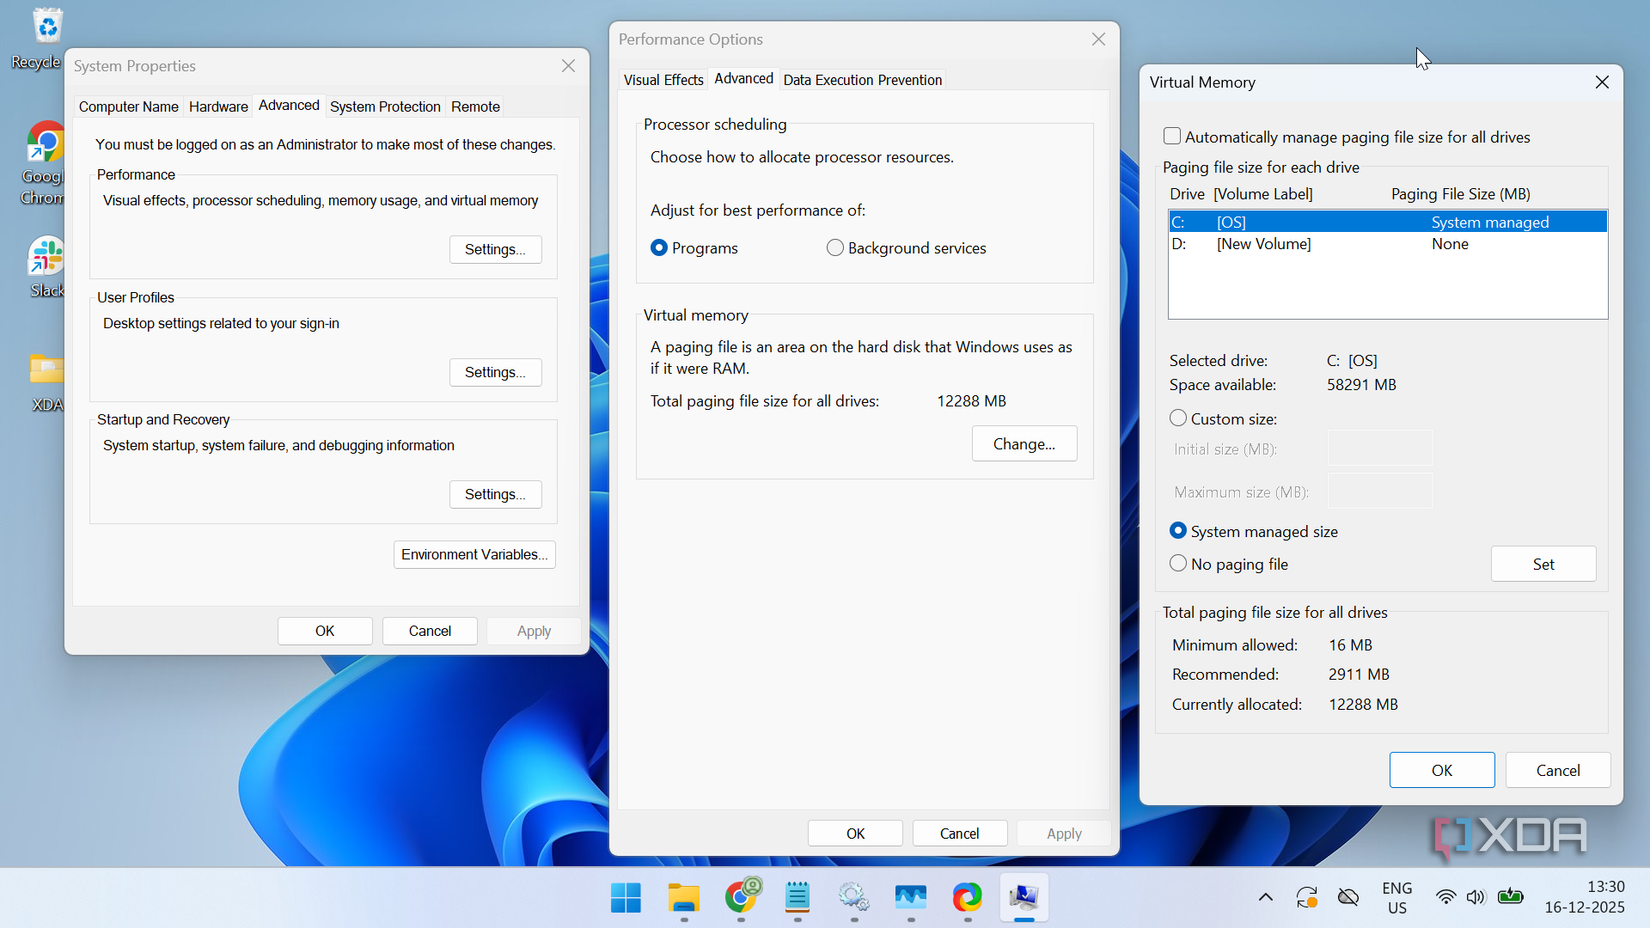Launch Notepad from the taskbar
This screenshot has height=928, width=1650.
(797, 898)
